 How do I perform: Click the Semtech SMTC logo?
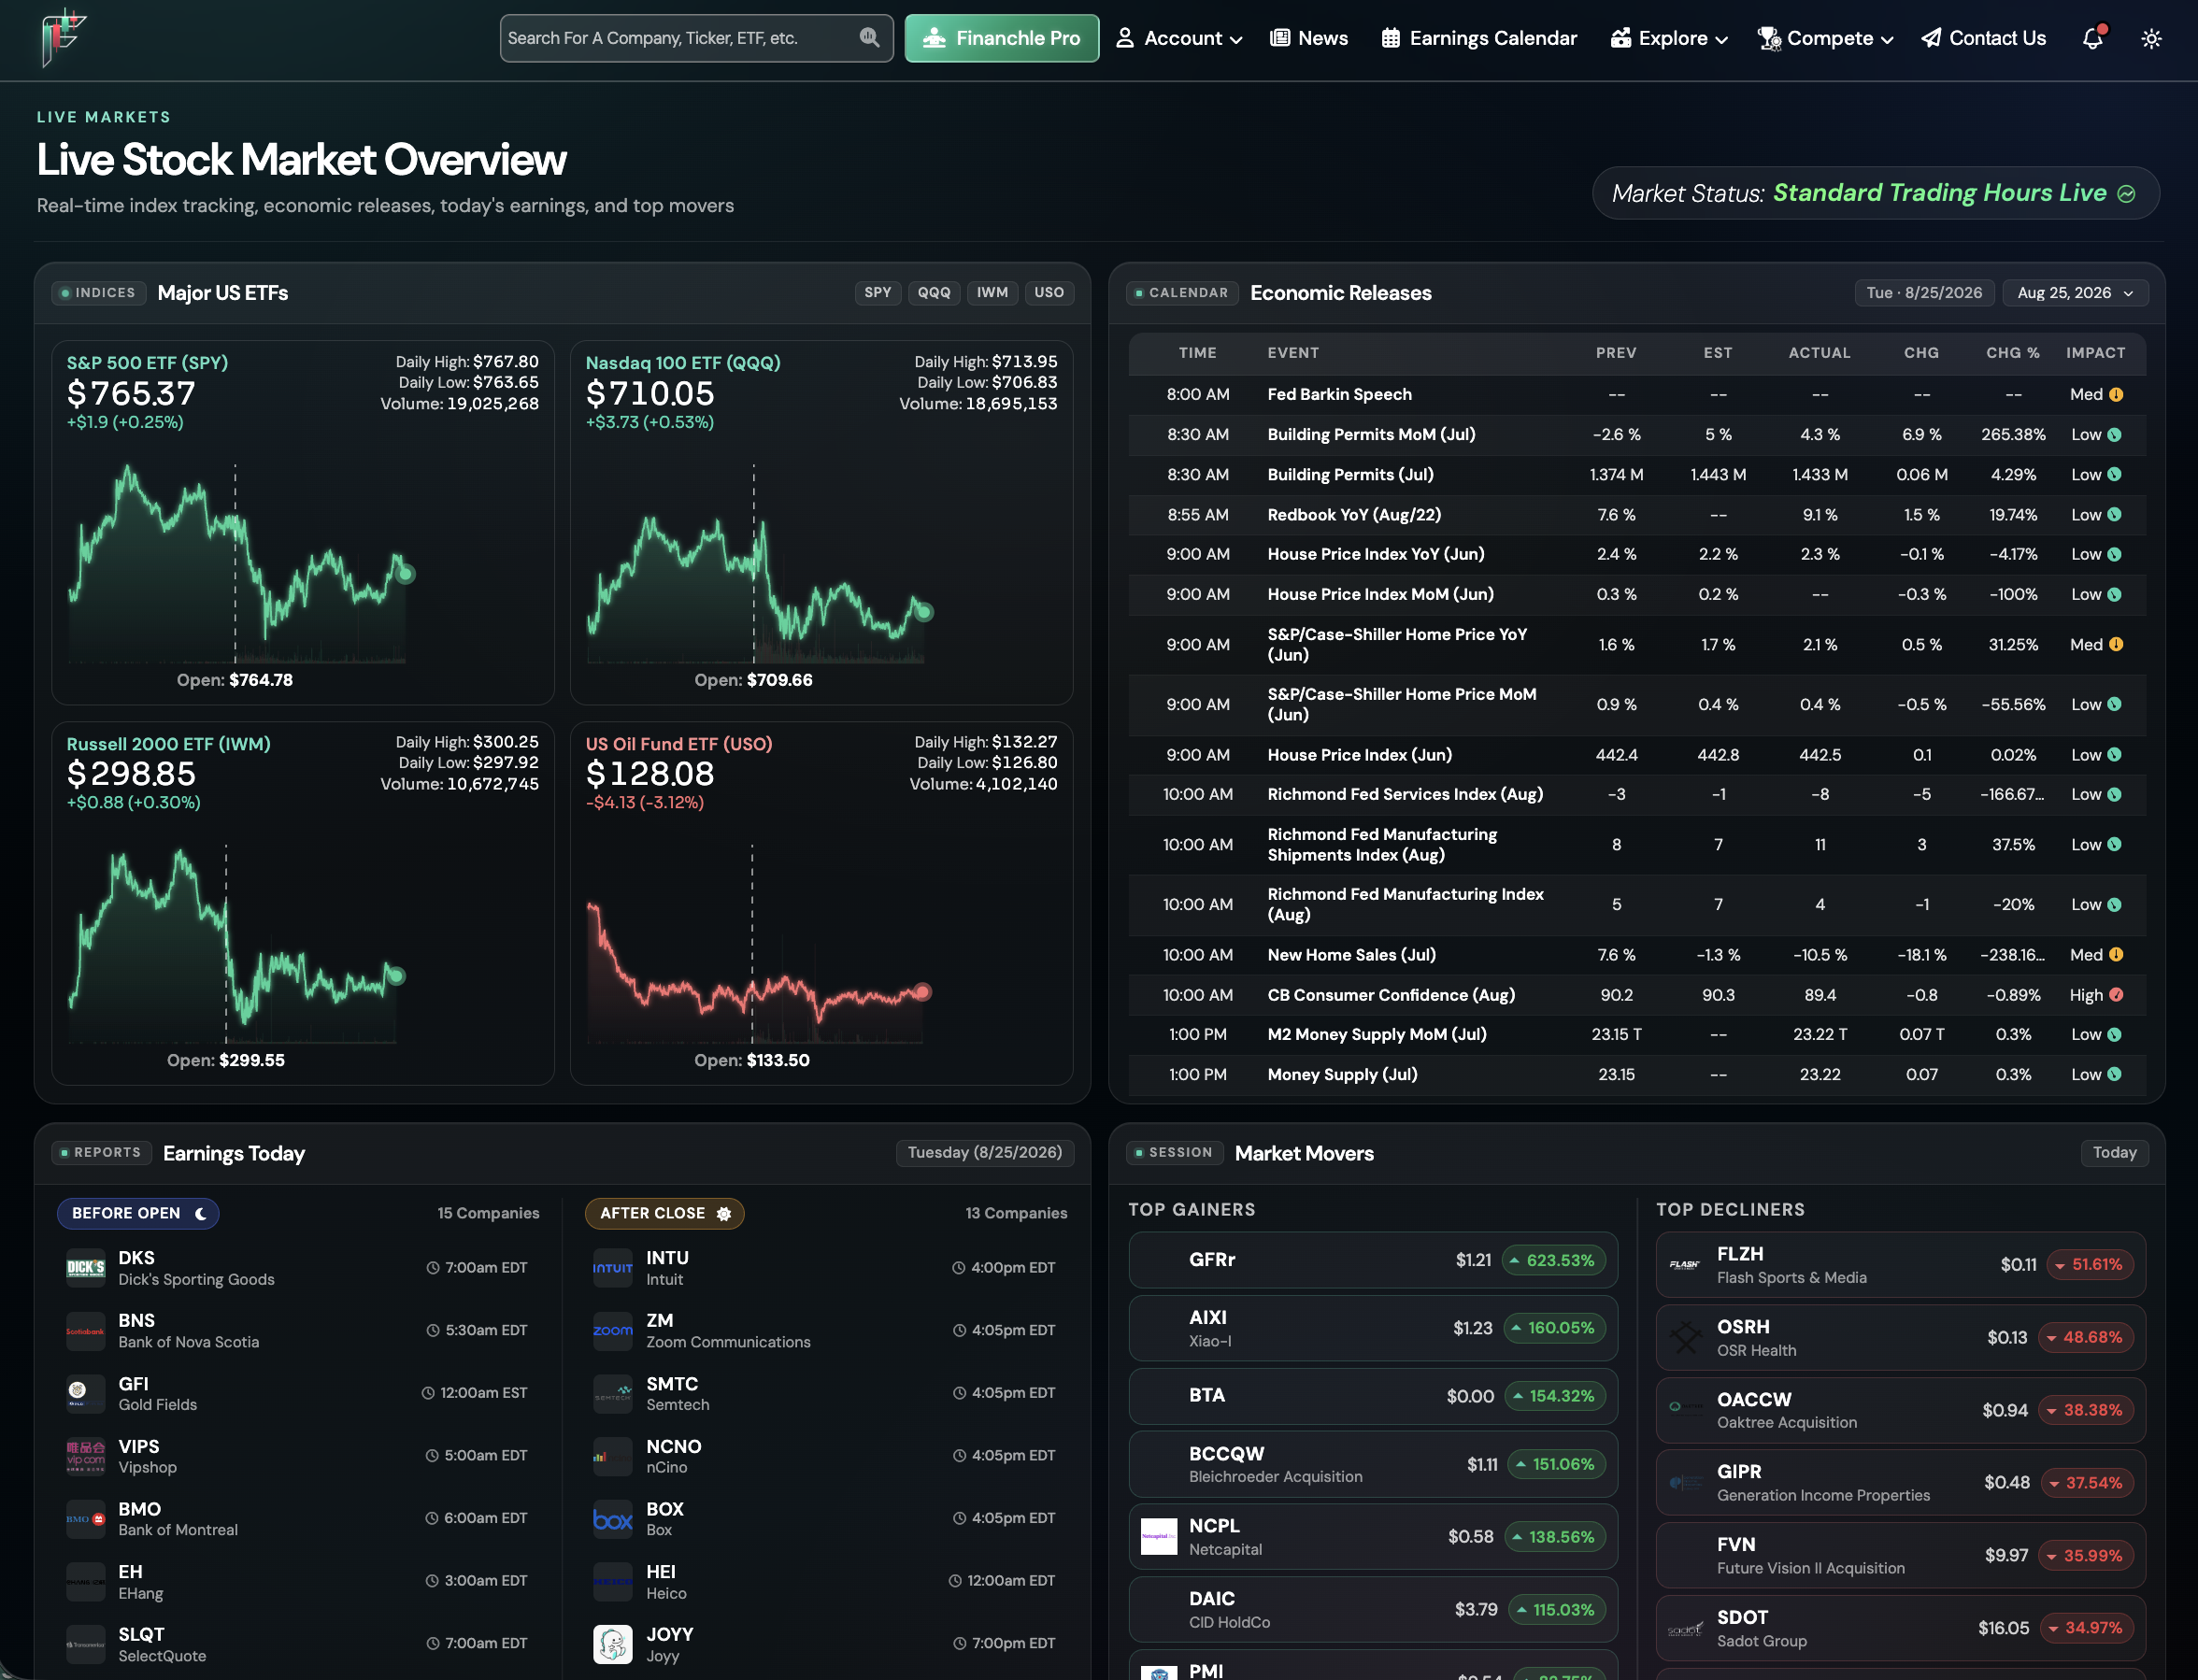(613, 1393)
